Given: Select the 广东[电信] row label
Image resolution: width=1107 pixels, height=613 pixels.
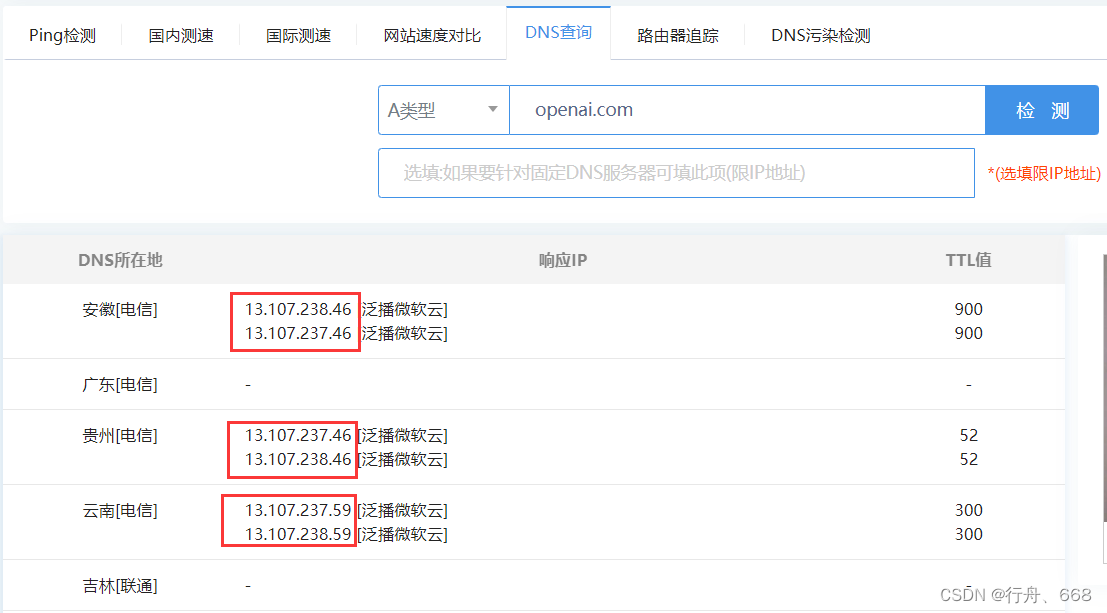Looking at the screenshot, I should point(120,384).
